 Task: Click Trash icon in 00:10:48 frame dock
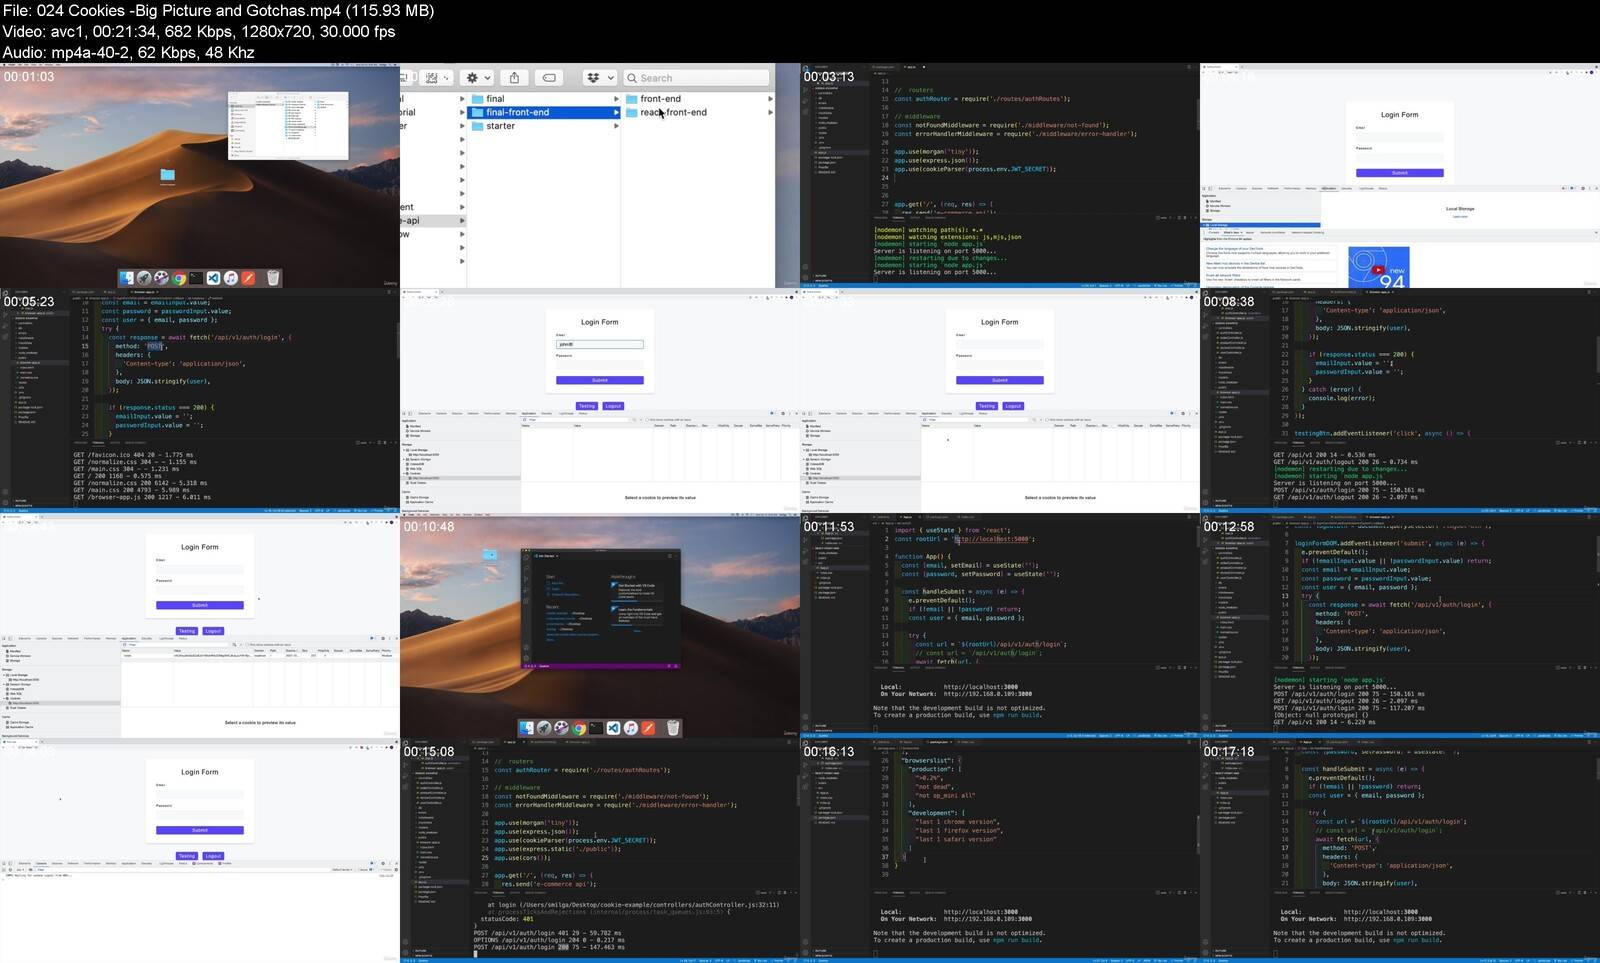[x=673, y=728]
